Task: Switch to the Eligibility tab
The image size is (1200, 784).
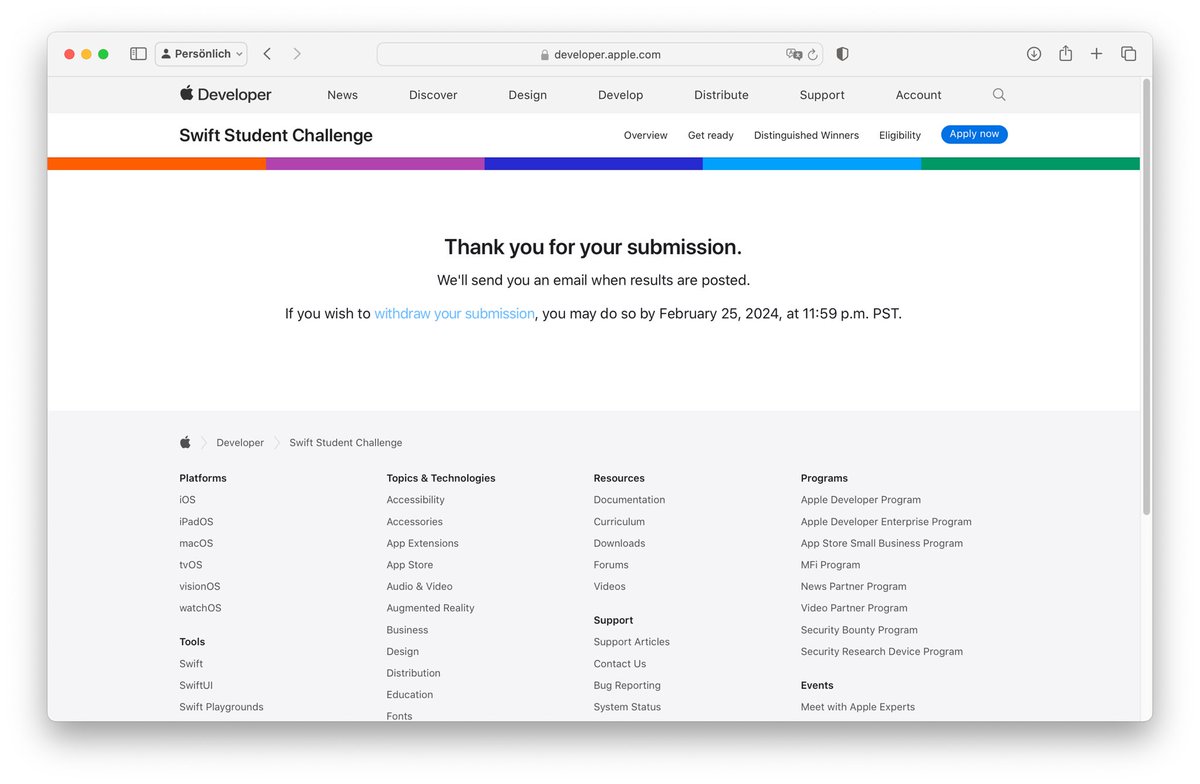Action: point(900,135)
